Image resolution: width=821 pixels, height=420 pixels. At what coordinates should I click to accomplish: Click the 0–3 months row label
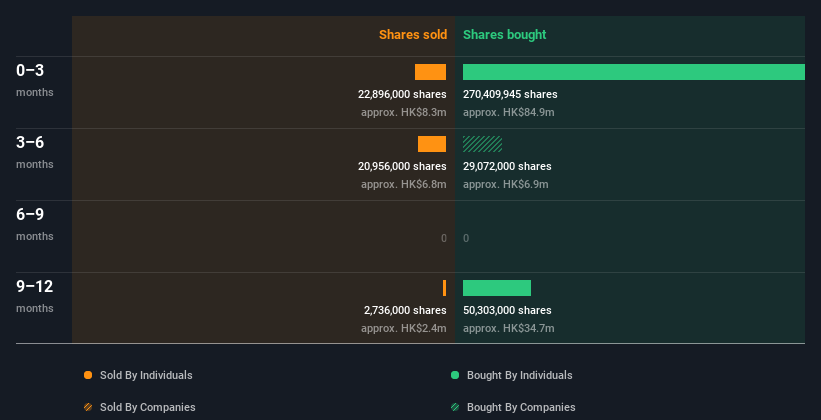click(x=35, y=80)
